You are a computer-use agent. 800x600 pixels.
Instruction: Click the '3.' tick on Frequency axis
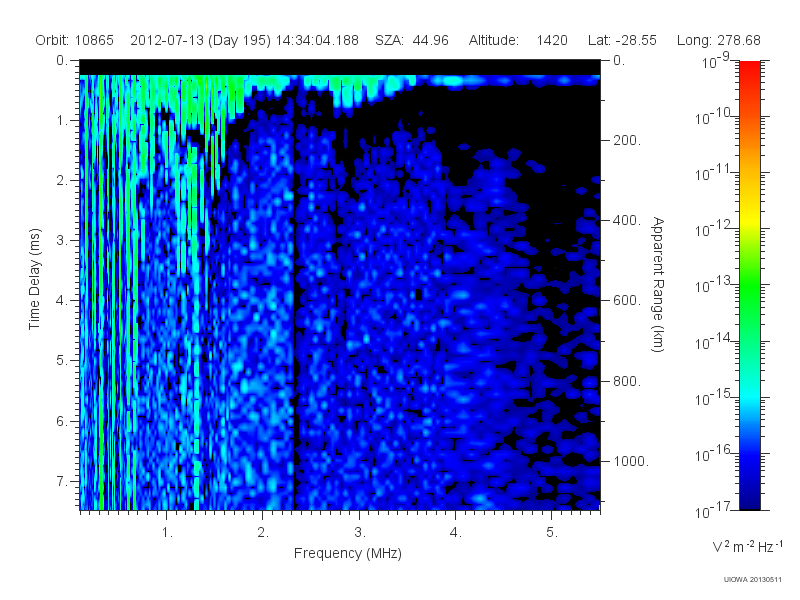[x=360, y=533]
